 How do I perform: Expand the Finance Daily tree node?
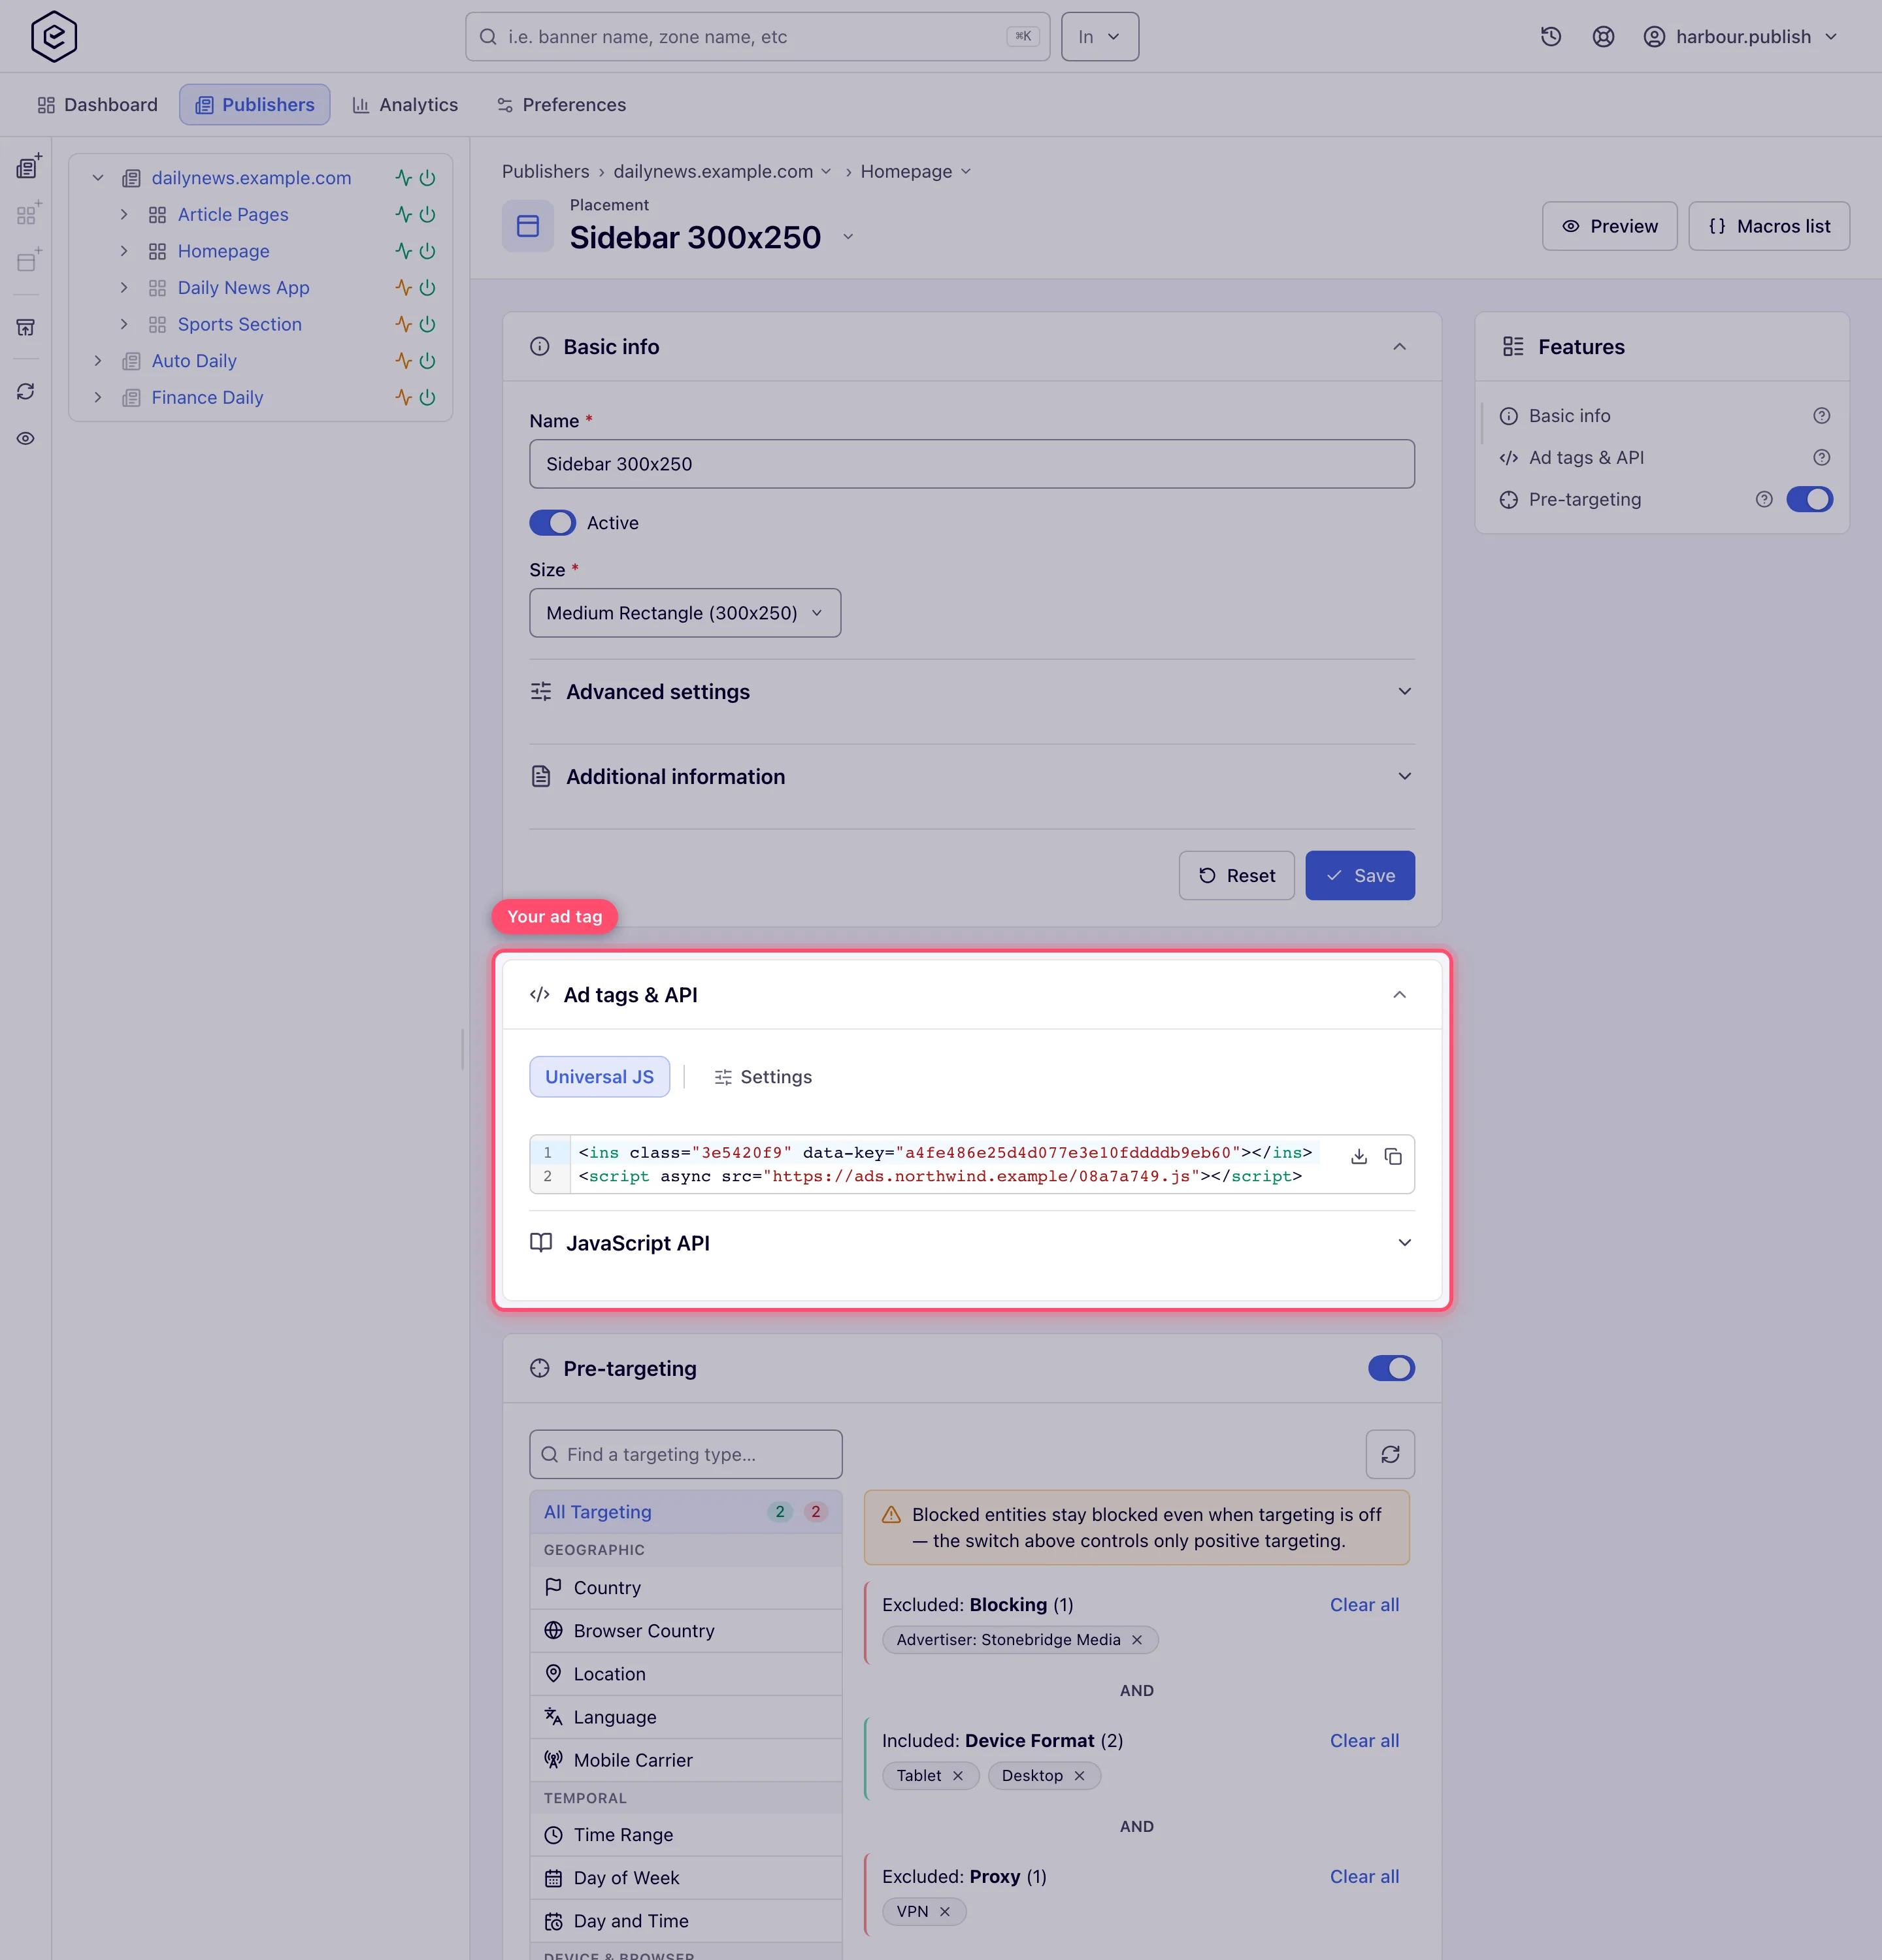98,398
